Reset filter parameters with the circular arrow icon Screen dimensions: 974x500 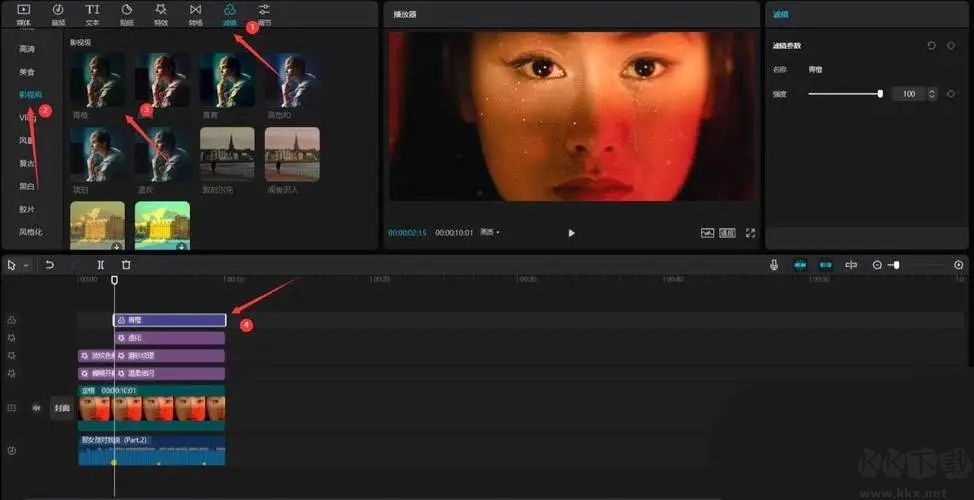pos(931,45)
